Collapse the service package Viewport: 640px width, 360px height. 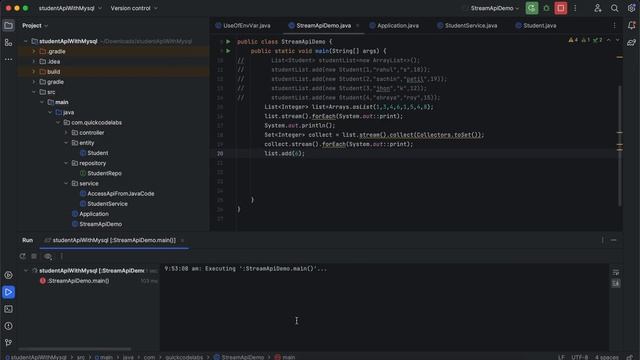66,184
